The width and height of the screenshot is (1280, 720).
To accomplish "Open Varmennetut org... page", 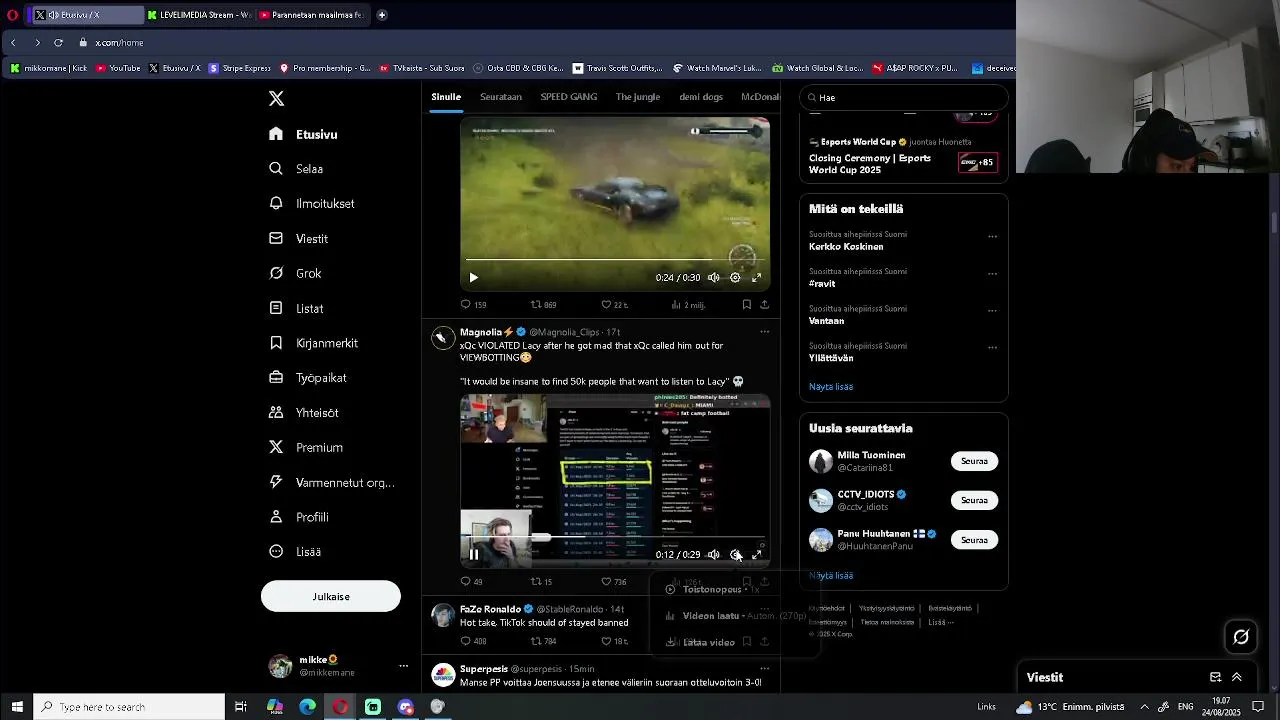I will [331, 482].
